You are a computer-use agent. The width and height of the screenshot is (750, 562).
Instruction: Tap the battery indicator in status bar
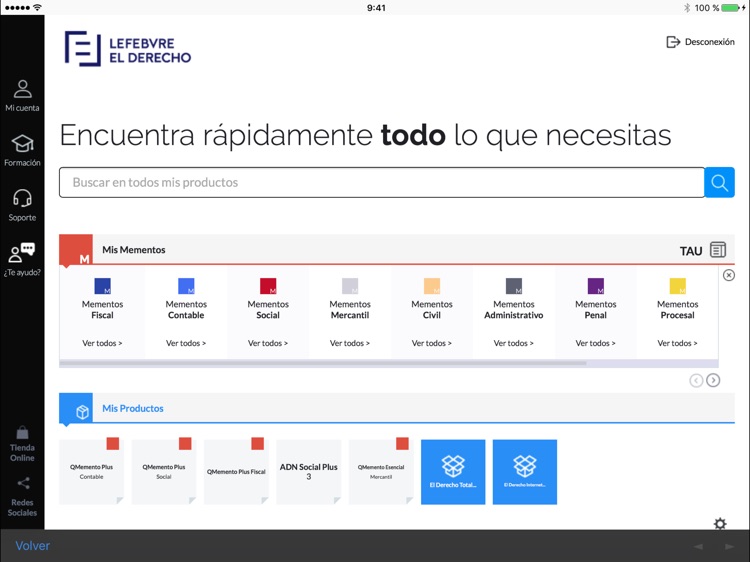pyautogui.click(x=732, y=8)
